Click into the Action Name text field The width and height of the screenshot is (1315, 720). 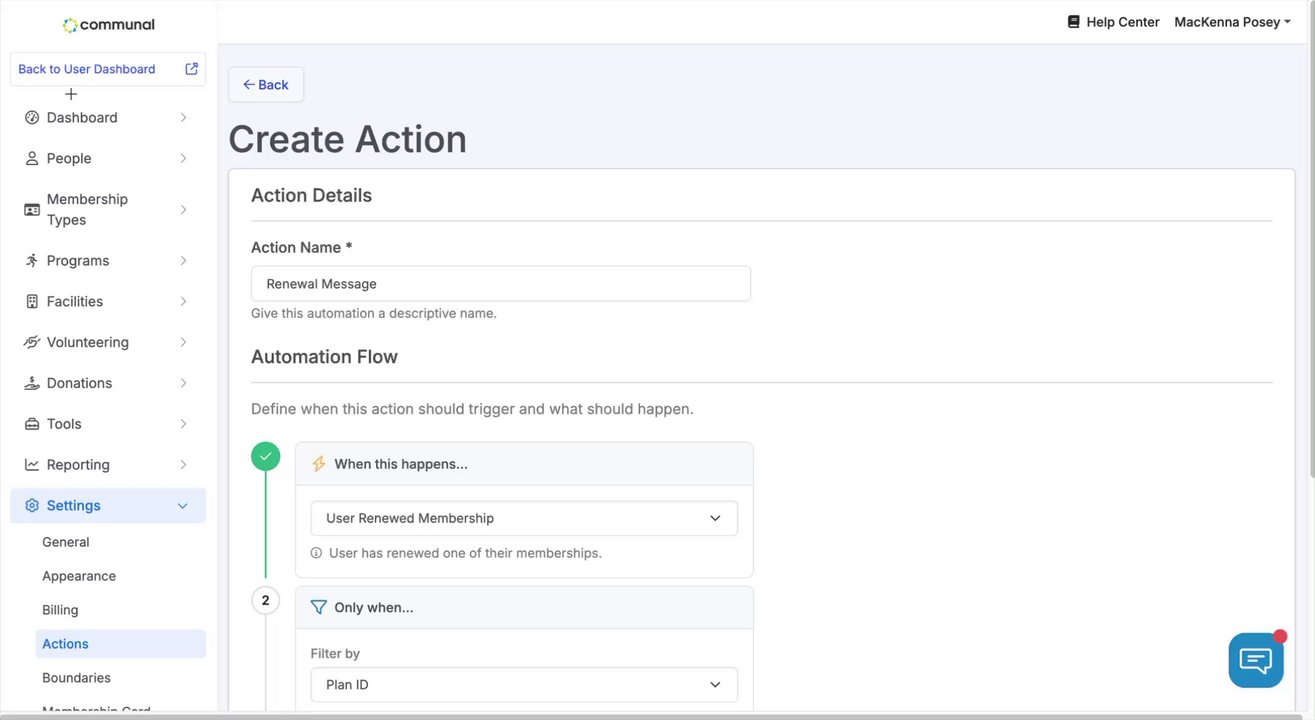tap(500, 284)
